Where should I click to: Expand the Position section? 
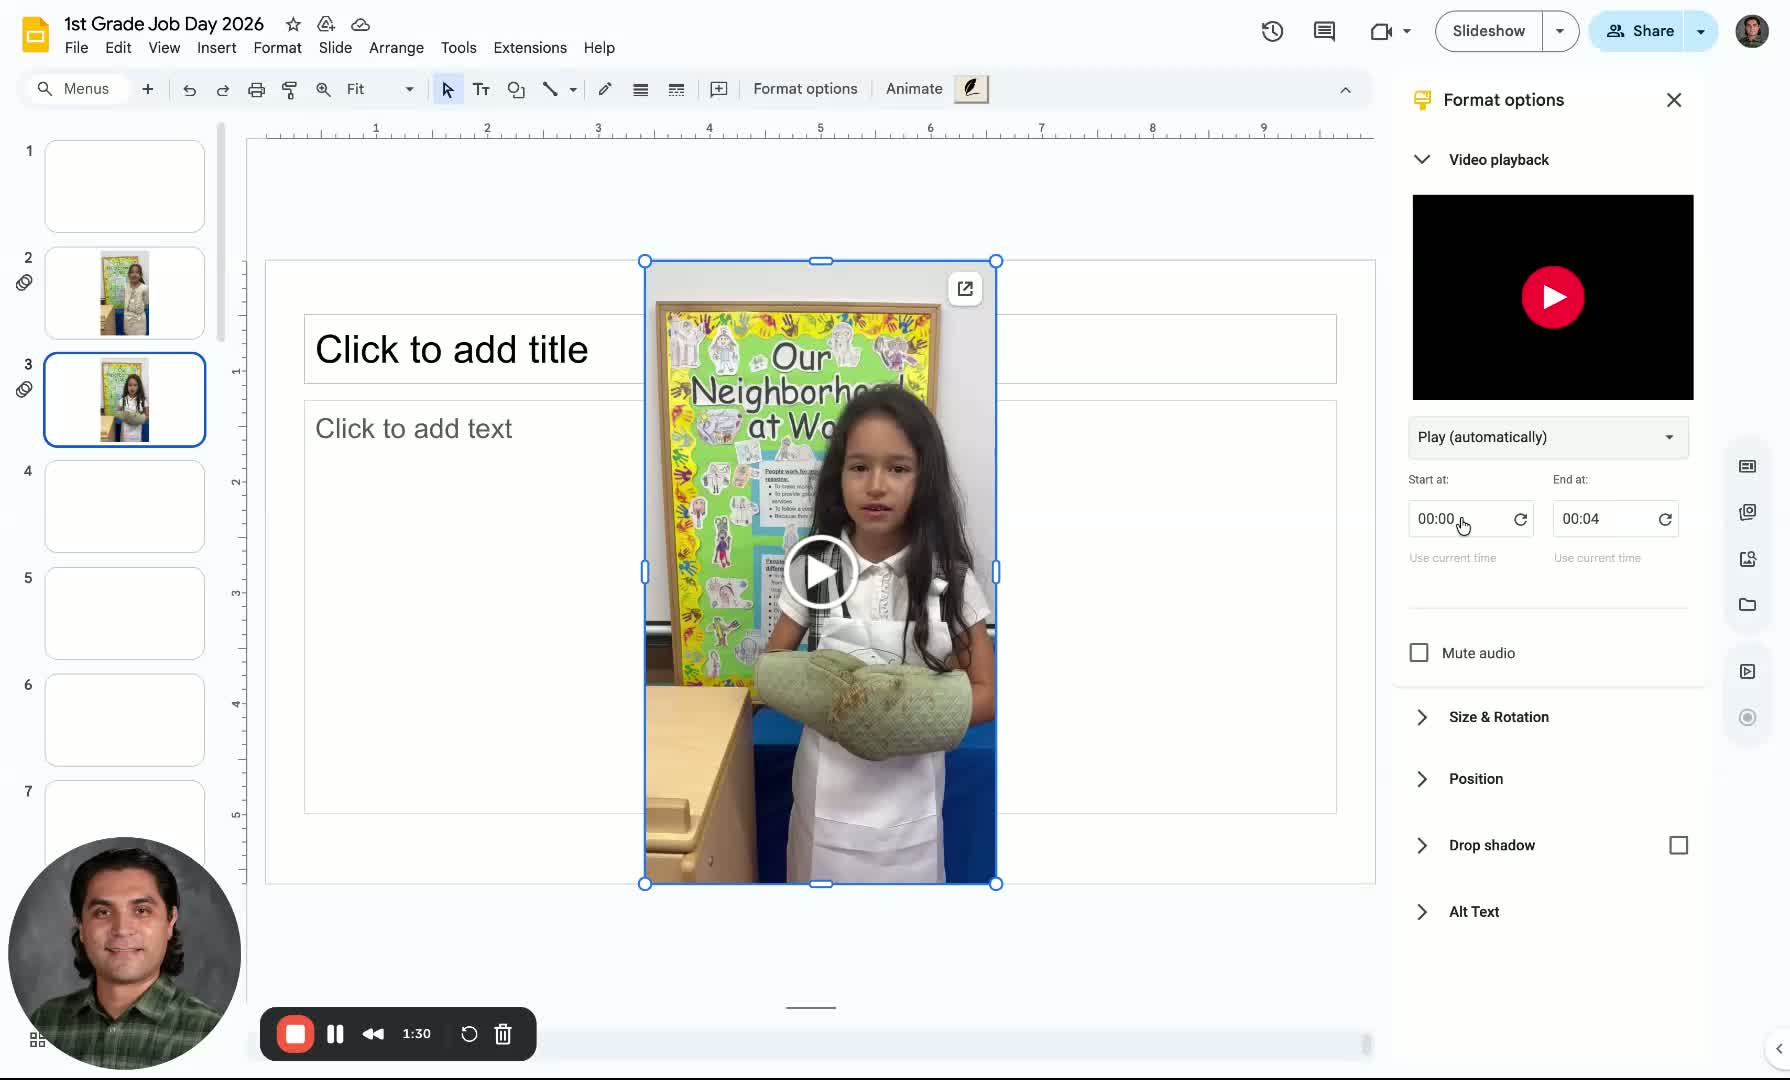pyautogui.click(x=1422, y=779)
